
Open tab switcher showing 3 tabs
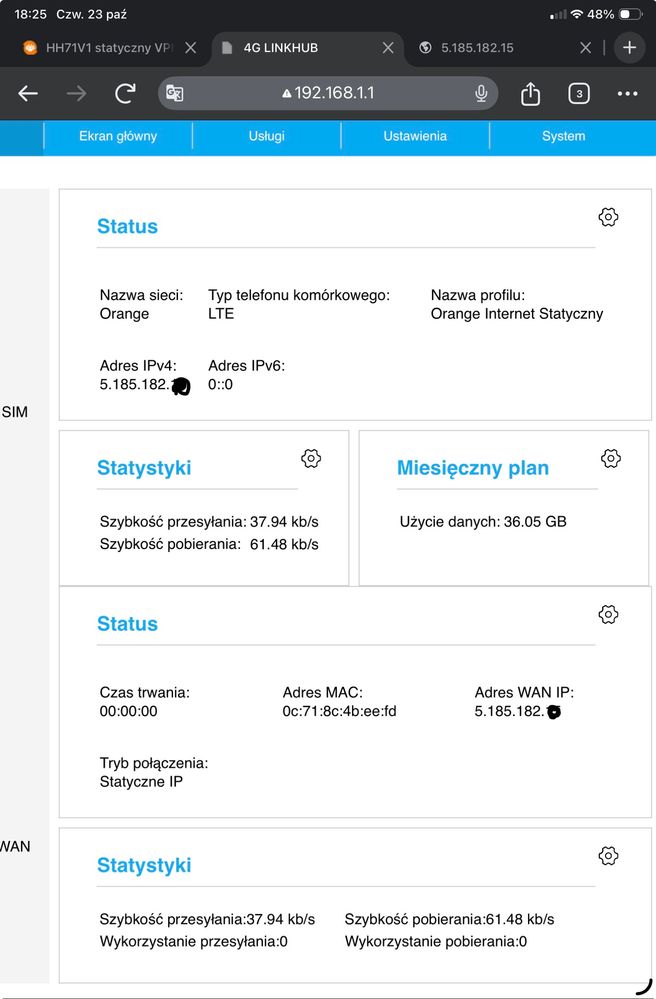[578, 94]
